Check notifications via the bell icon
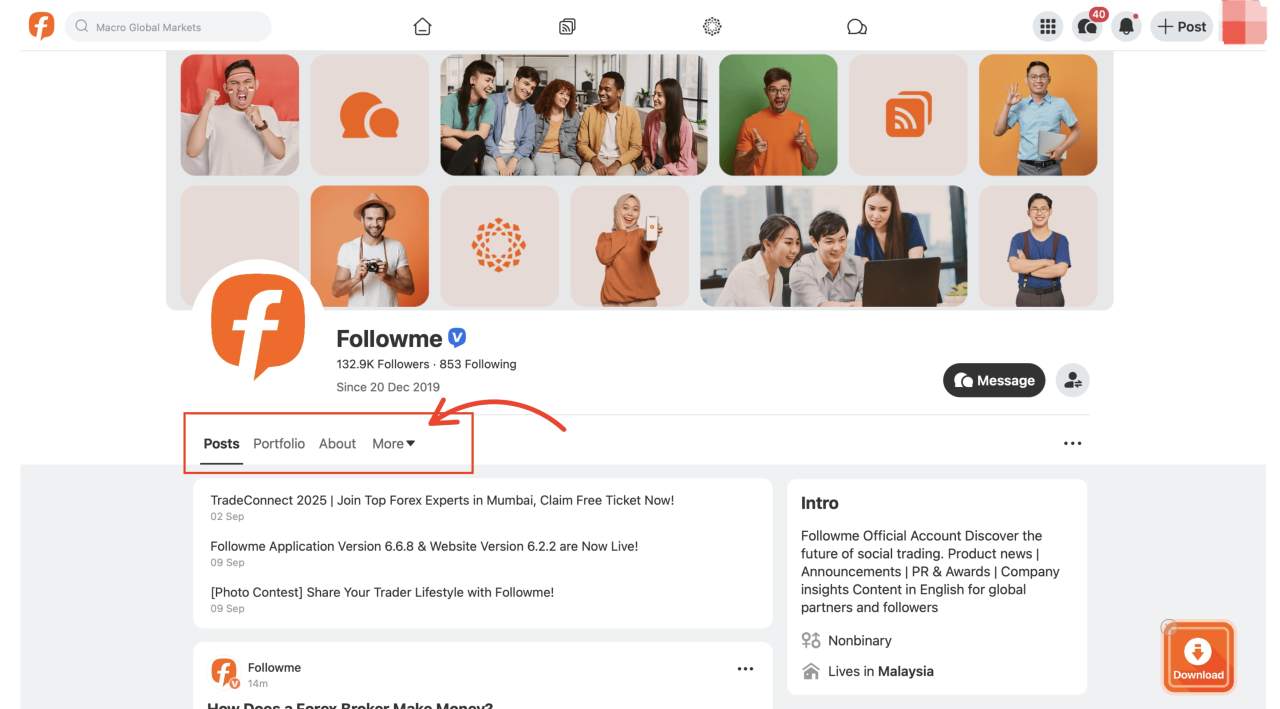This screenshot has width=1280, height=709. pyautogui.click(x=1125, y=27)
